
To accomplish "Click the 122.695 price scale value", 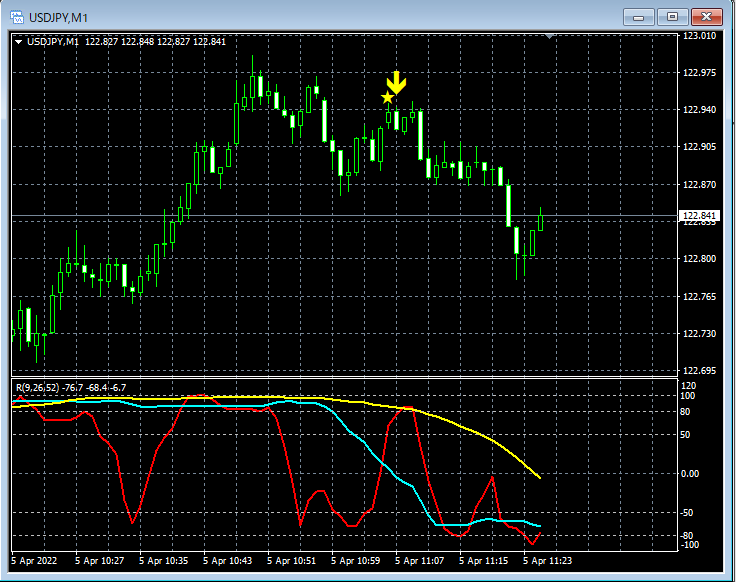I will click(x=699, y=370).
